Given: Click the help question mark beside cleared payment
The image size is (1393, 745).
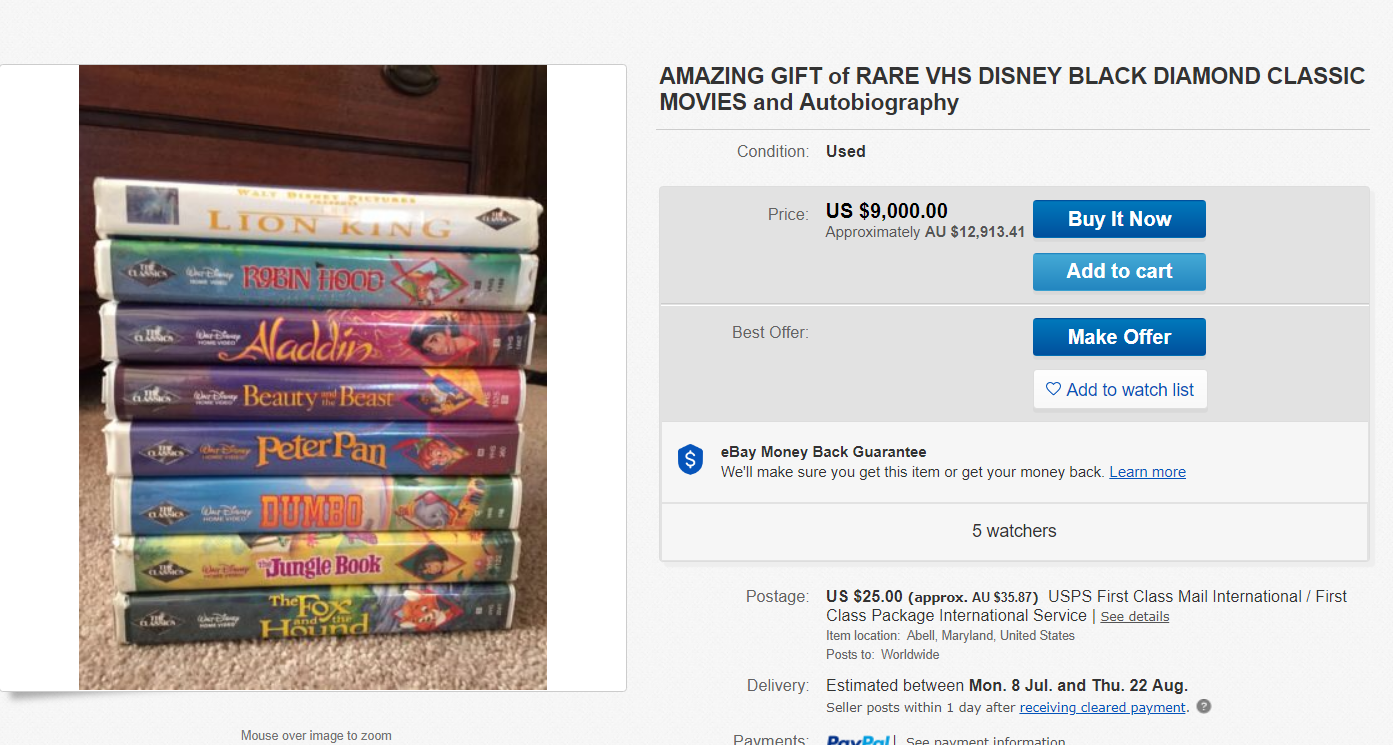Looking at the screenshot, I should coord(1204,707).
